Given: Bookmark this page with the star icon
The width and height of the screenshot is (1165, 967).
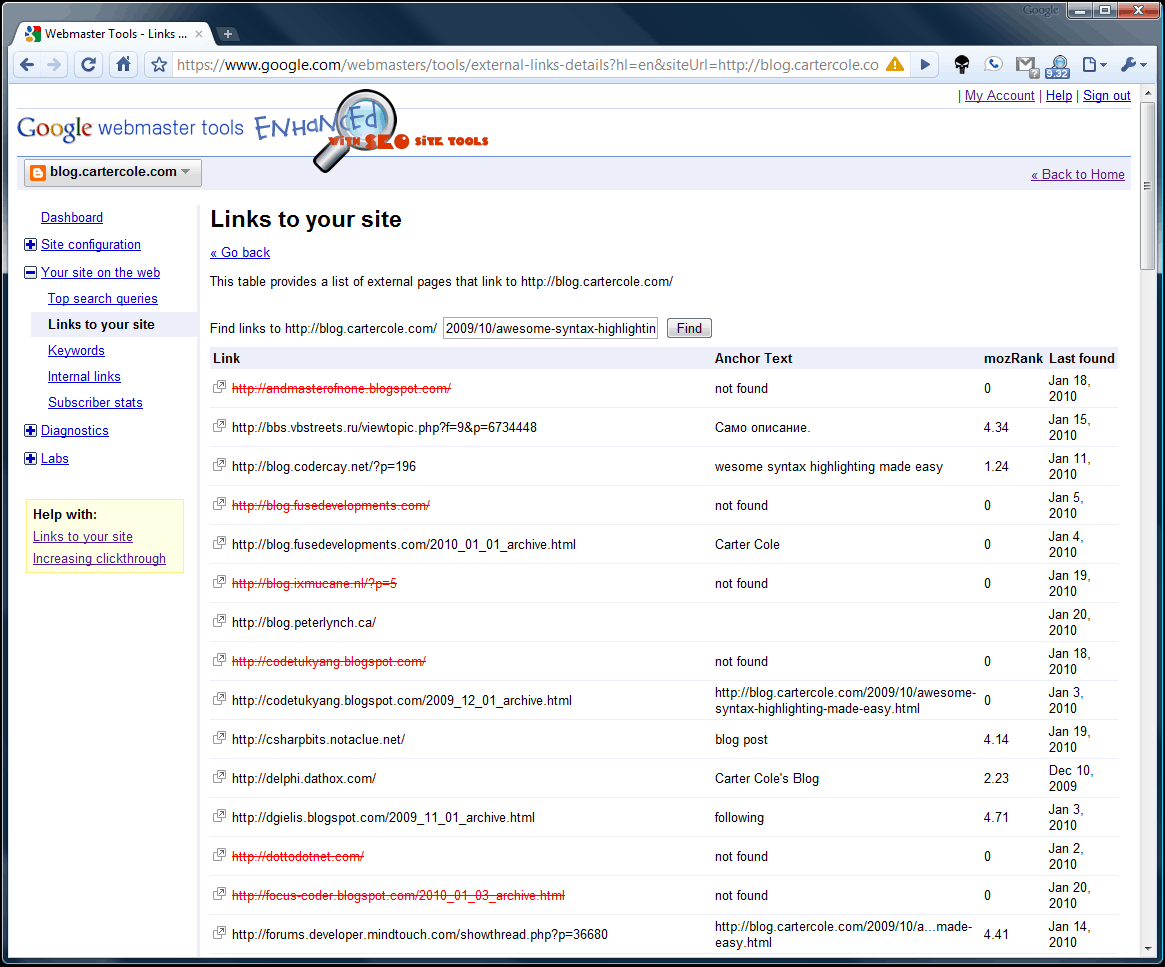Looking at the screenshot, I should pyautogui.click(x=158, y=65).
